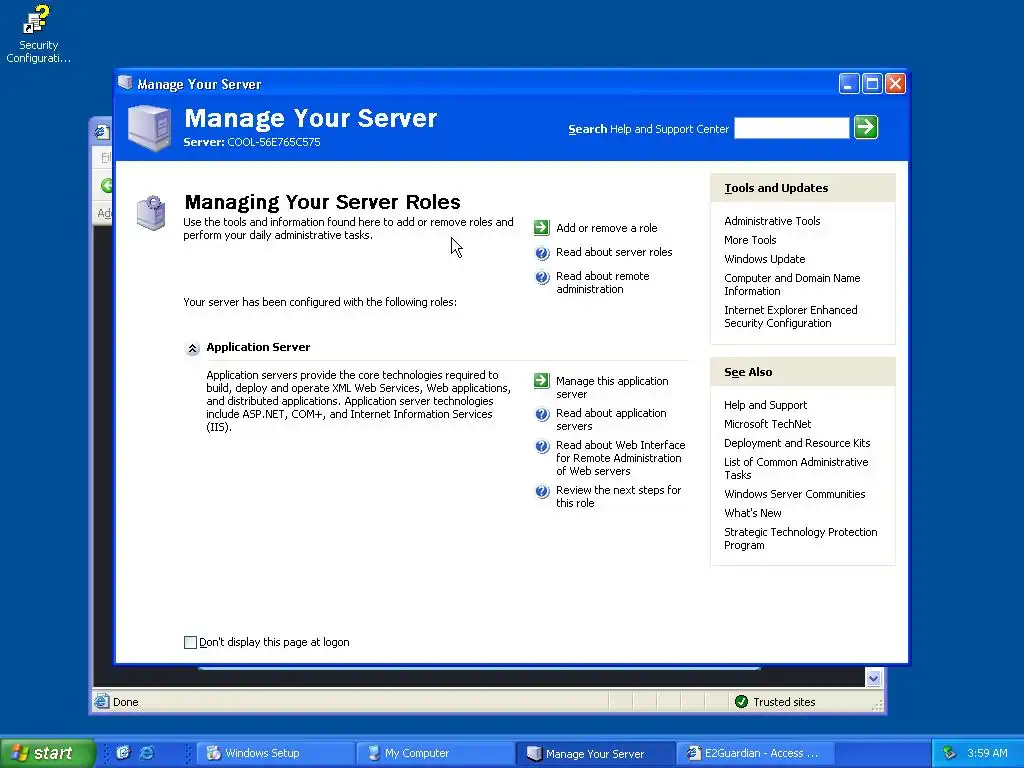Collapse the Application Server role section
The image size is (1024, 768).
(192, 349)
